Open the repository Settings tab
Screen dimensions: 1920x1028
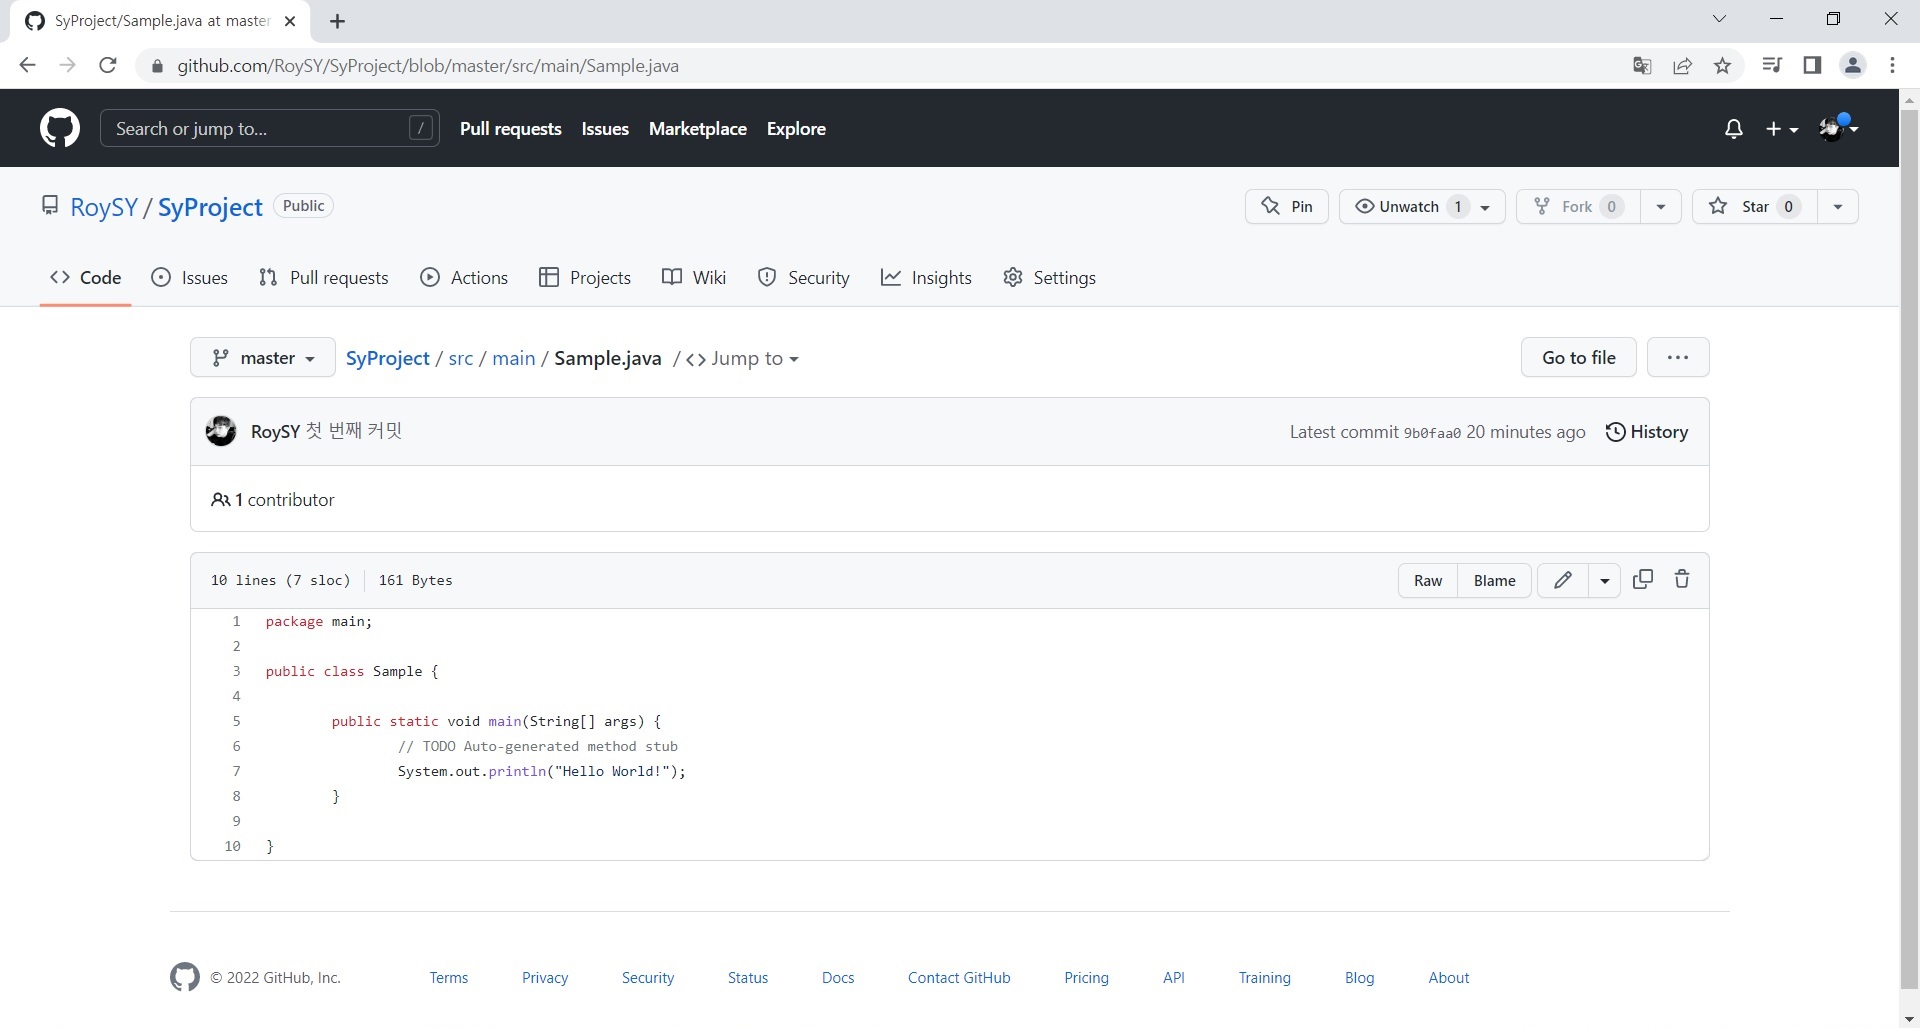click(x=1049, y=278)
